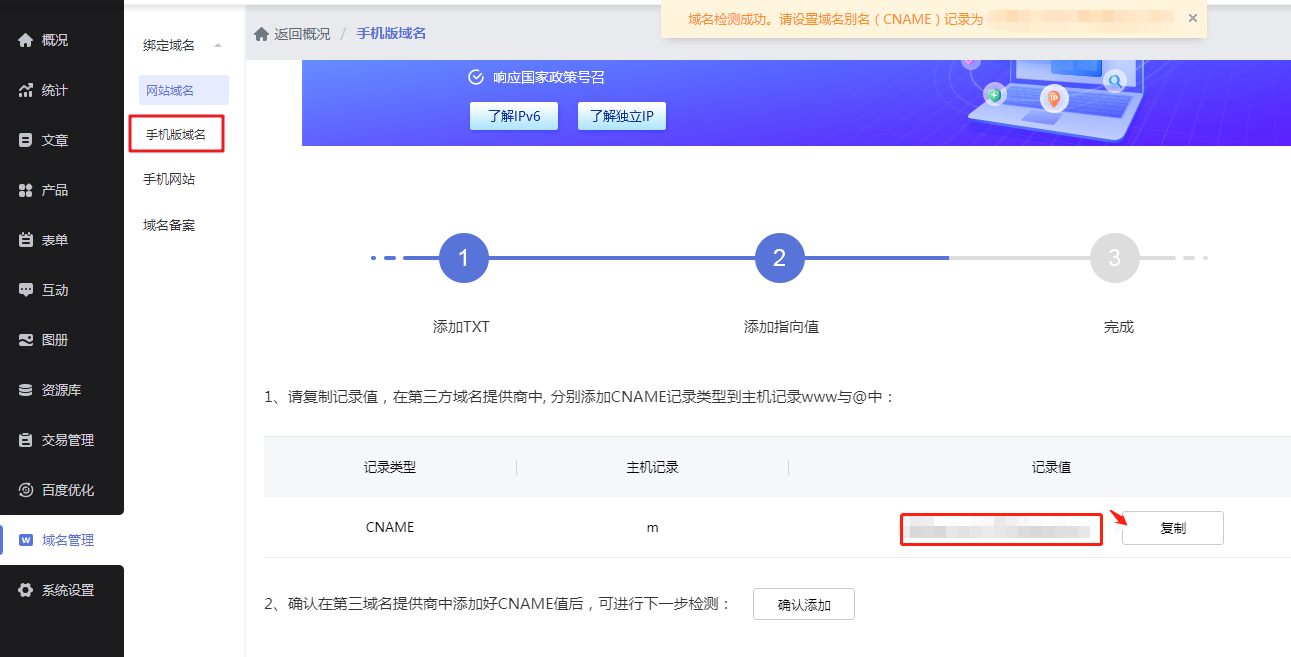This screenshot has width=1291, height=657.
Task: Click the clipboard icon beside 表单
Action: click(26, 240)
